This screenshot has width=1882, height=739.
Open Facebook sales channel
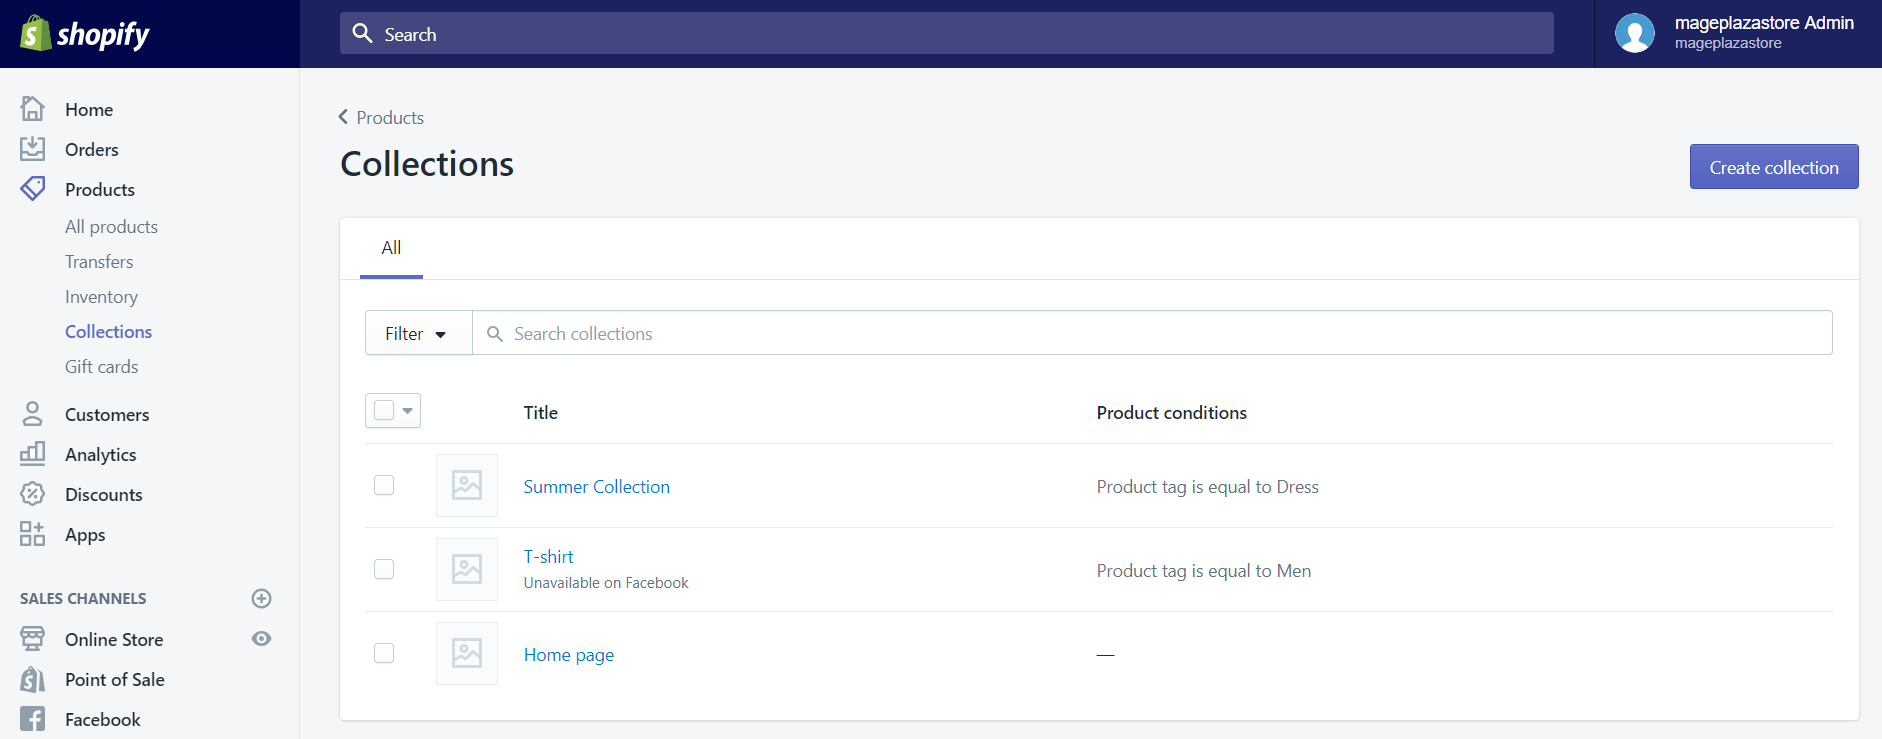point(103,719)
